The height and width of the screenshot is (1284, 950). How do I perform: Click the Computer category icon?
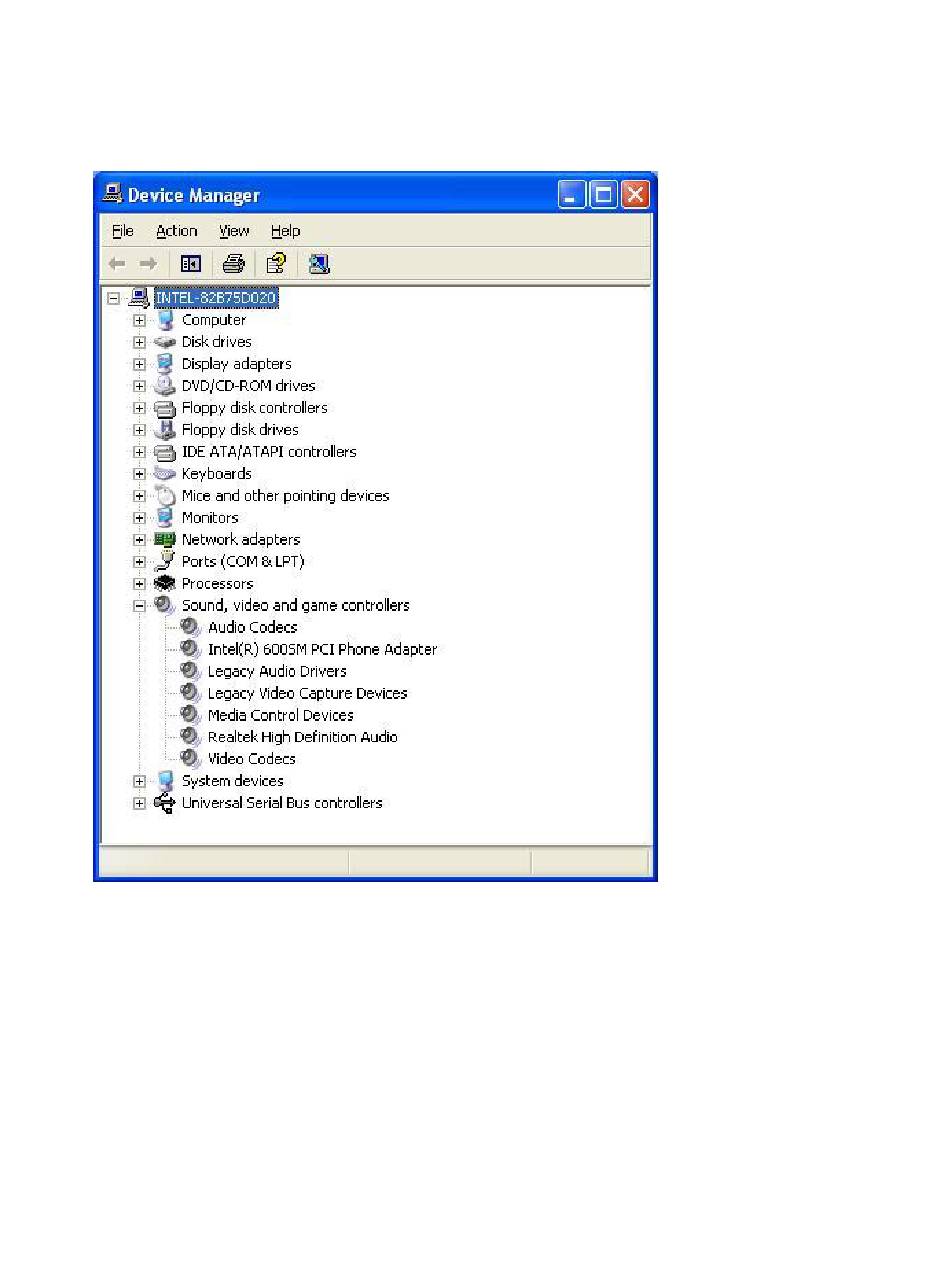(165, 320)
